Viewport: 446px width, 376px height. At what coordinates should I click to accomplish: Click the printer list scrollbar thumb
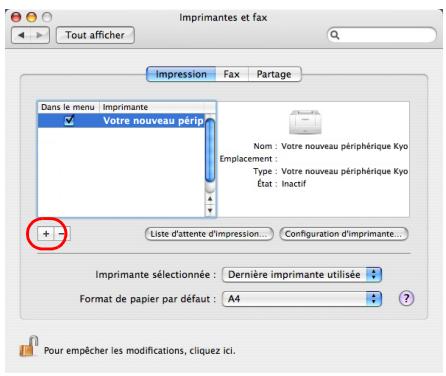tap(210, 151)
